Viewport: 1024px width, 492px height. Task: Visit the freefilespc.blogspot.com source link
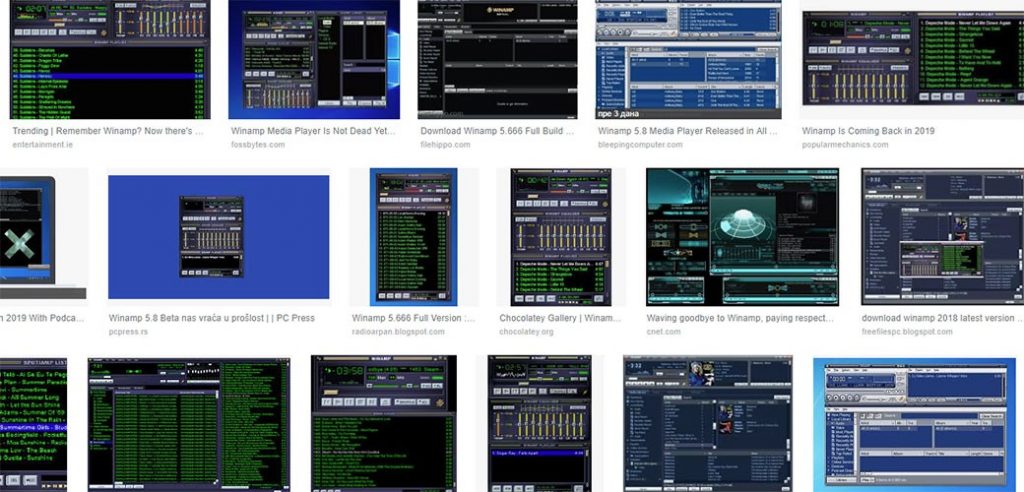(x=906, y=331)
